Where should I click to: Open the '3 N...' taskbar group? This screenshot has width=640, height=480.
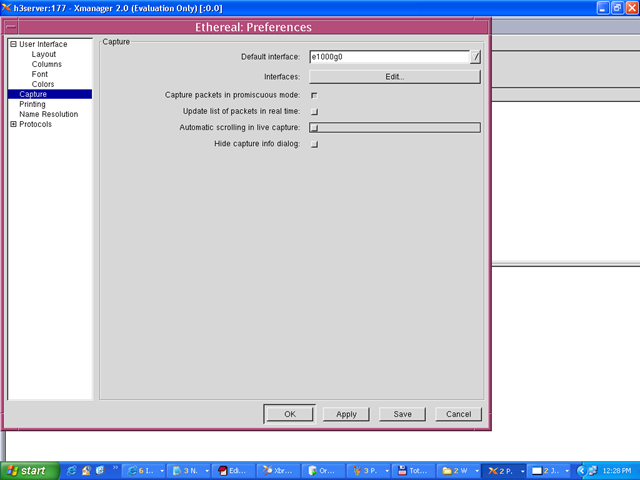point(189,471)
